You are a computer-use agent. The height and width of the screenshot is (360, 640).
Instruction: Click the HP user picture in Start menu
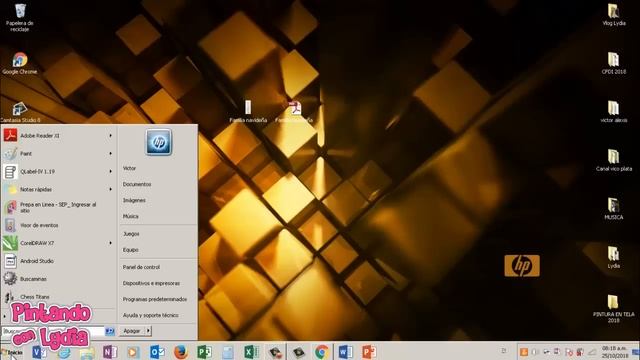point(159,142)
